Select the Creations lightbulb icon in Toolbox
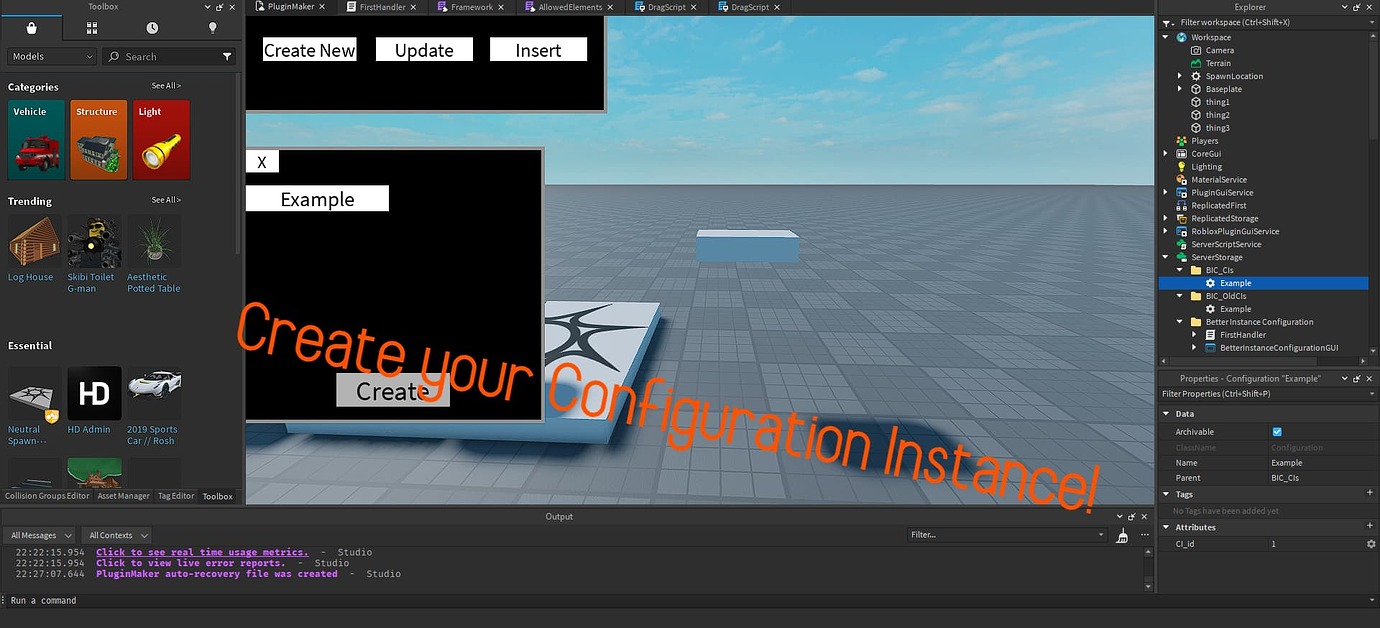Viewport: 1380px width, 628px height. coord(211,27)
